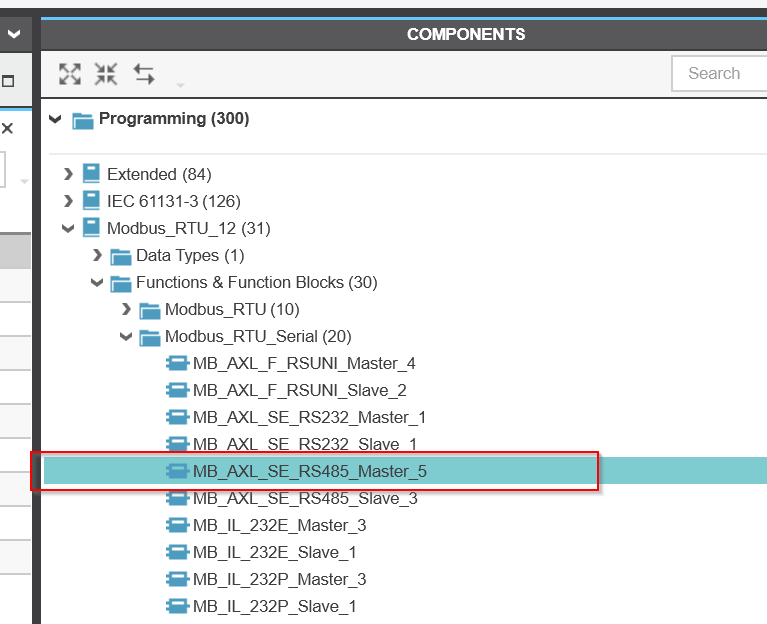Select Functions & Function Blocks (30) label
This screenshot has width=767, height=624.
[256, 282]
